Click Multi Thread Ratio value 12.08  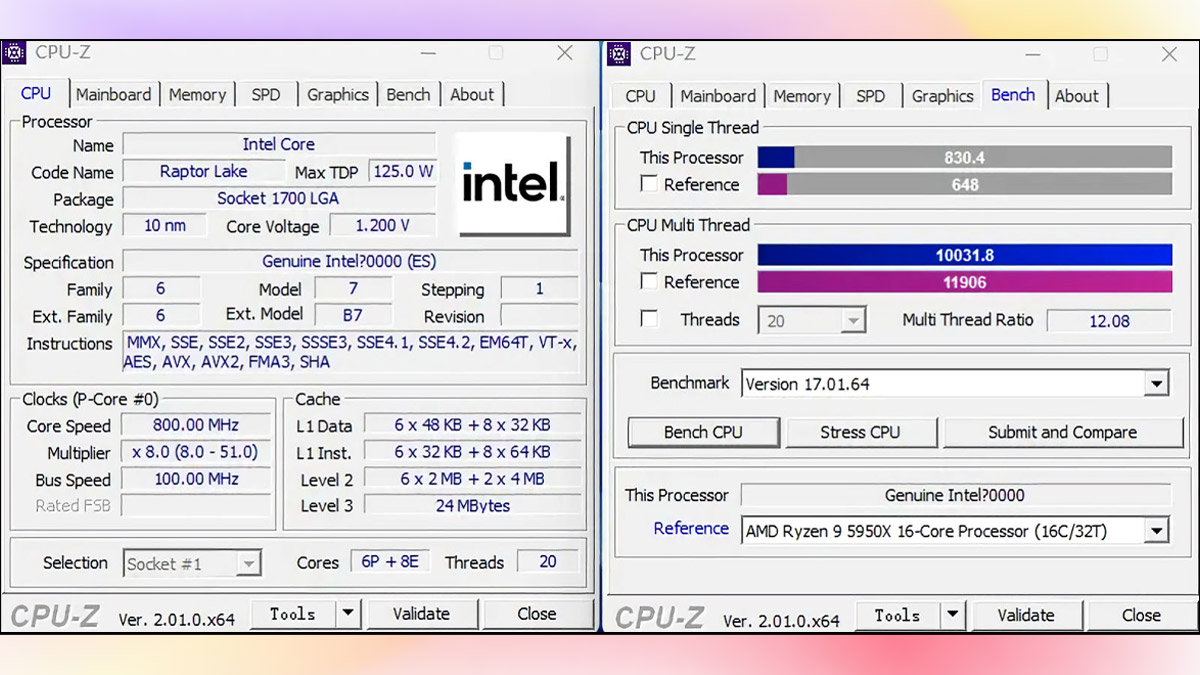click(x=1109, y=321)
